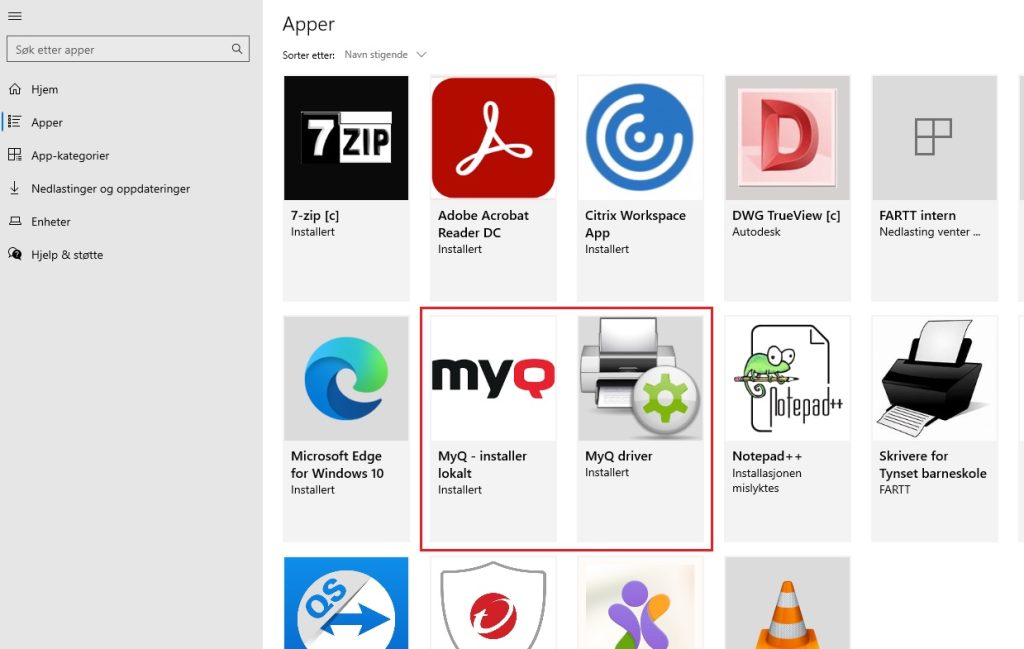The width and height of the screenshot is (1024, 649).
Task: Open Nedlastinger og oppdateringer
Action: click(110, 189)
